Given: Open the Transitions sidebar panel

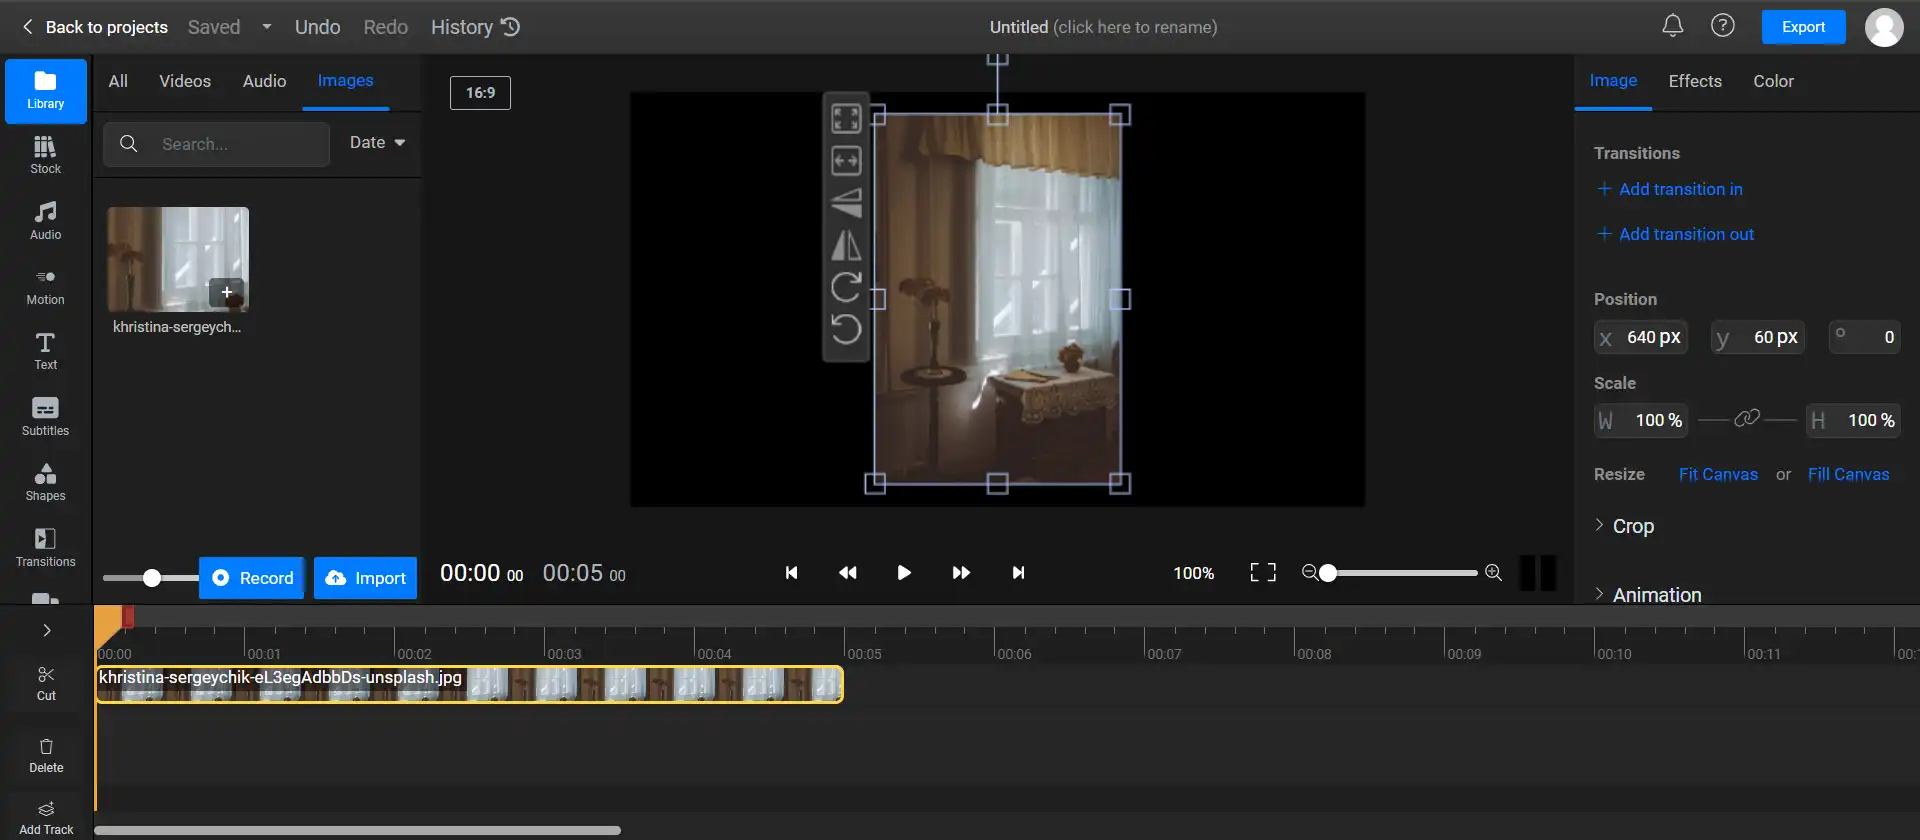Looking at the screenshot, I should [46, 548].
